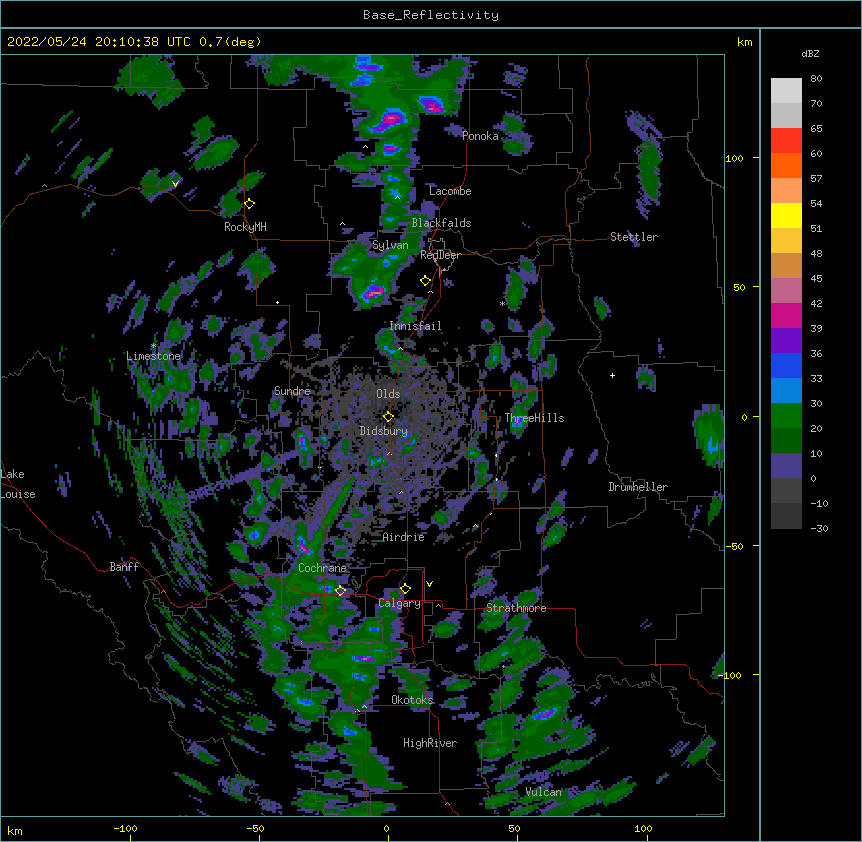
Task: Click the Cochrane town label
Action: [322, 568]
